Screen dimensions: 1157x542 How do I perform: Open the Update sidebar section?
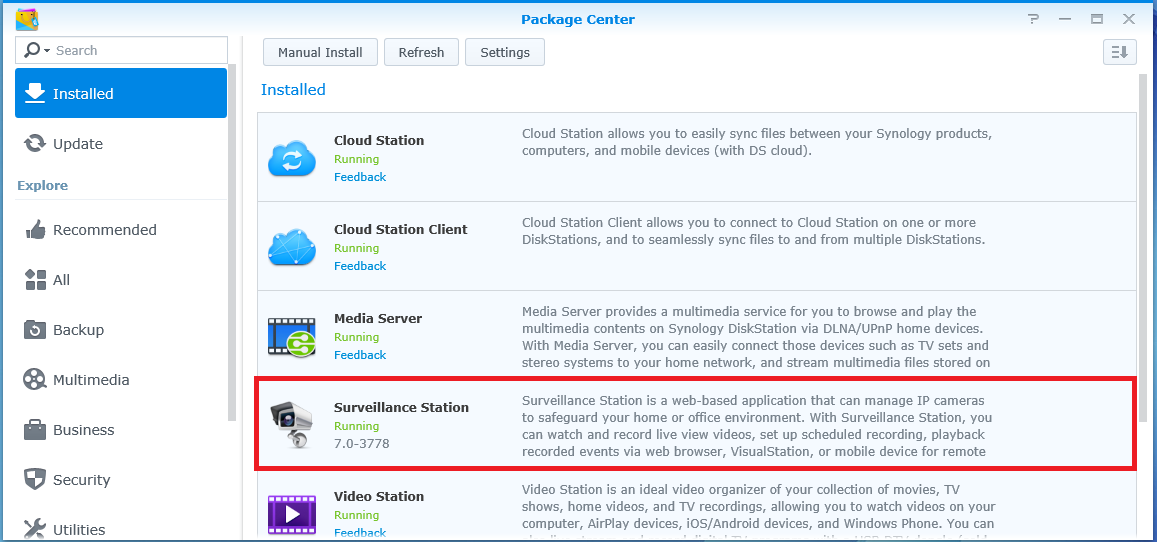click(x=121, y=144)
